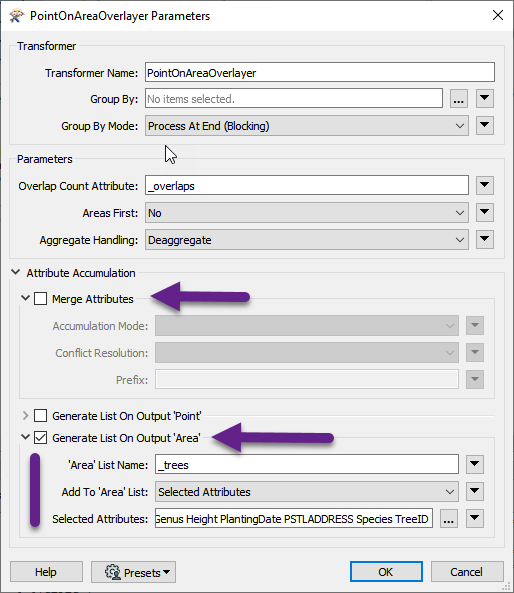Viewport: 514px width, 593px height.
Task: Open the Add To 'Area' List options arrow menu
Action: coord(475,492)
